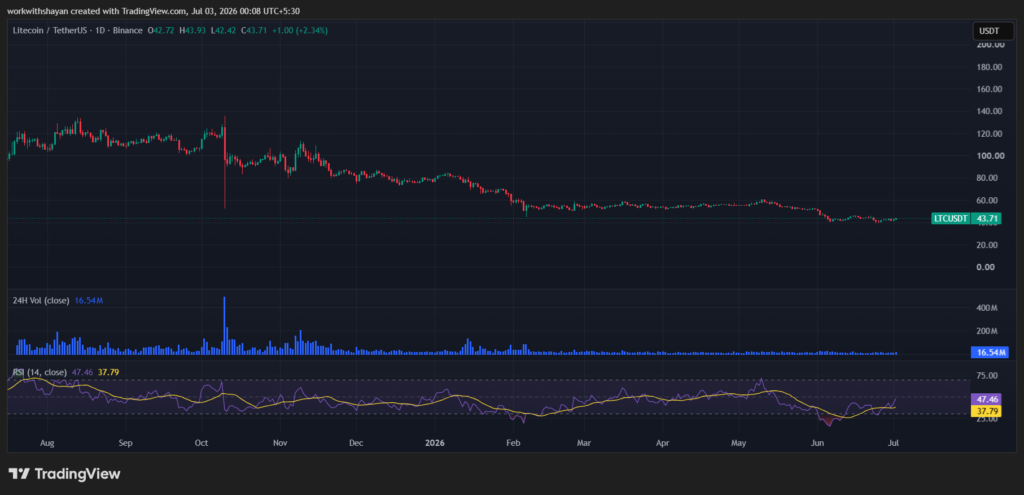The image size is (1024, 495).
Task: Select the blue 16.54M volume axis tag
Action: click(990, 353)
